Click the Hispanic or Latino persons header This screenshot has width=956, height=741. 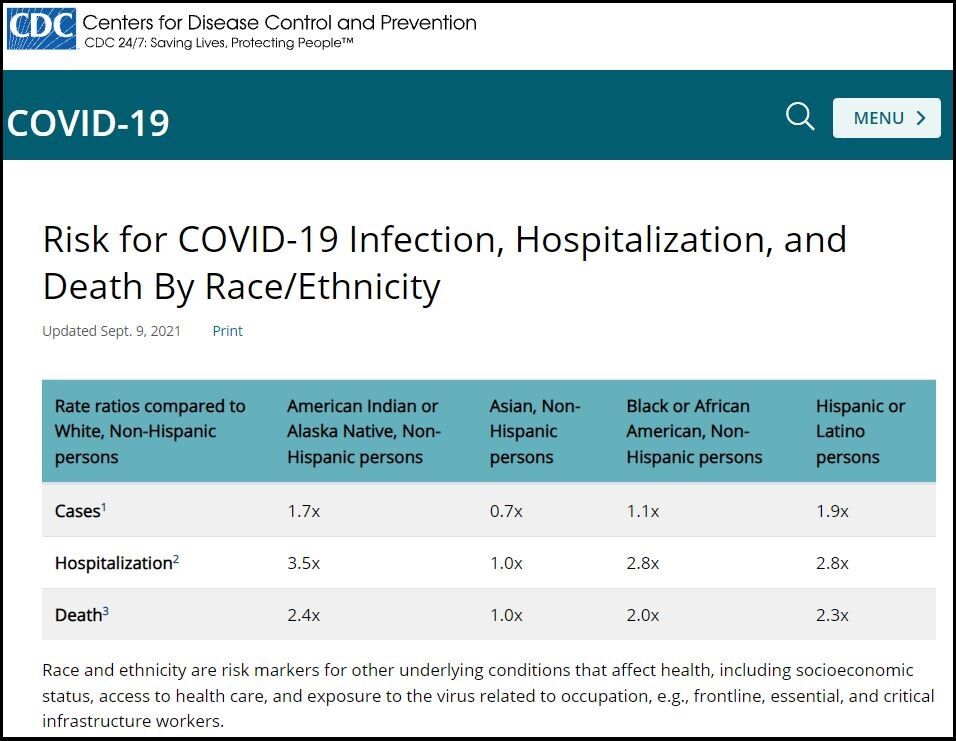pyautogui.click(x=860, y=431)
